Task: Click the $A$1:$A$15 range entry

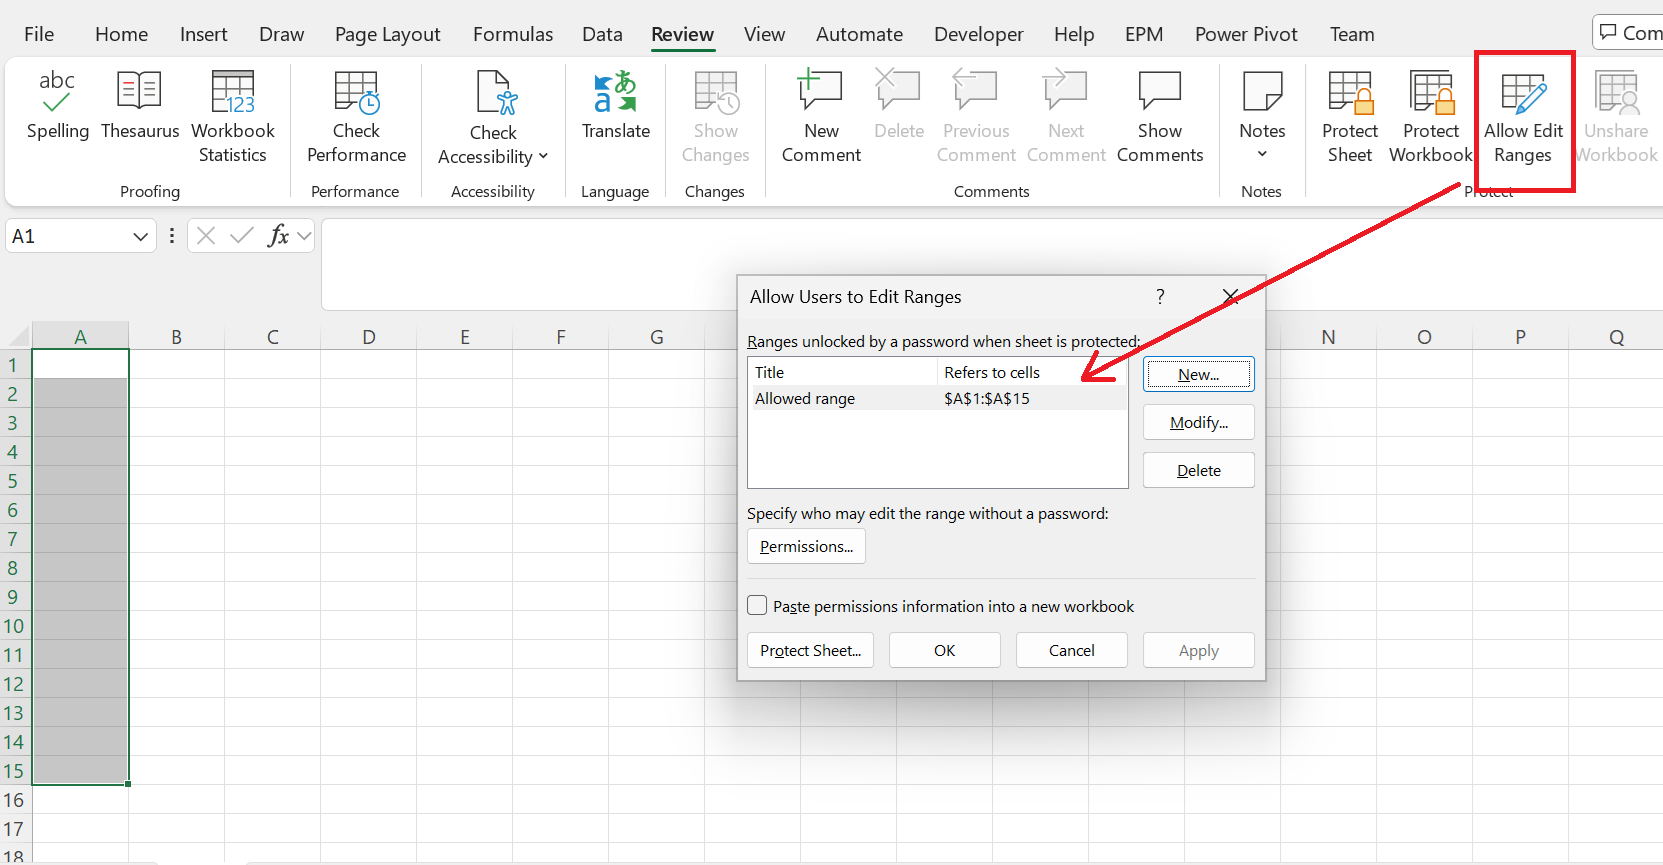Action: [987, 399]
